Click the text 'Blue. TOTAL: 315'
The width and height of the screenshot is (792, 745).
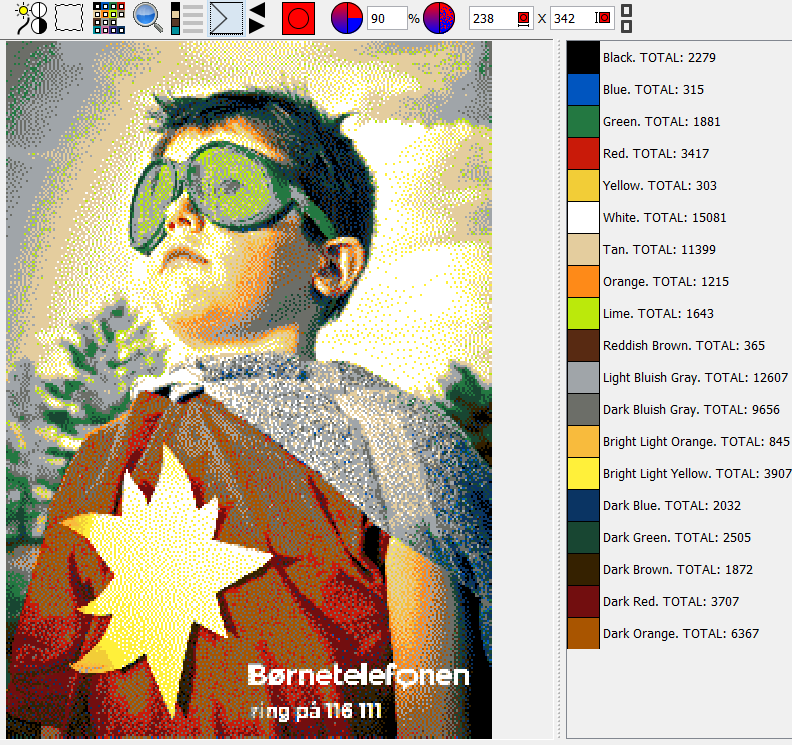653,89
